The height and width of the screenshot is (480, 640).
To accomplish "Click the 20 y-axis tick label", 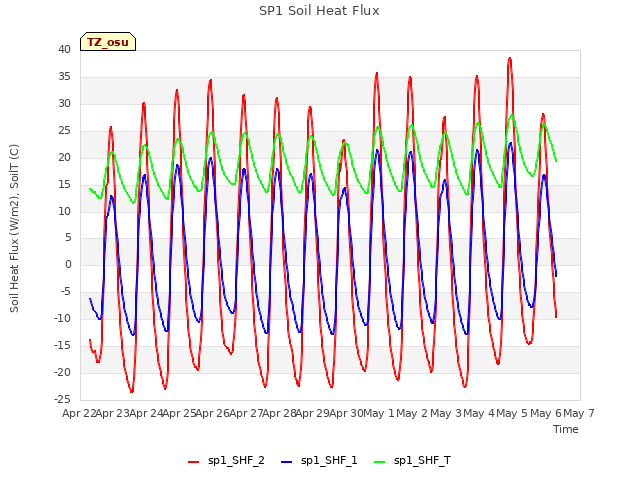I will click(64, 157).
